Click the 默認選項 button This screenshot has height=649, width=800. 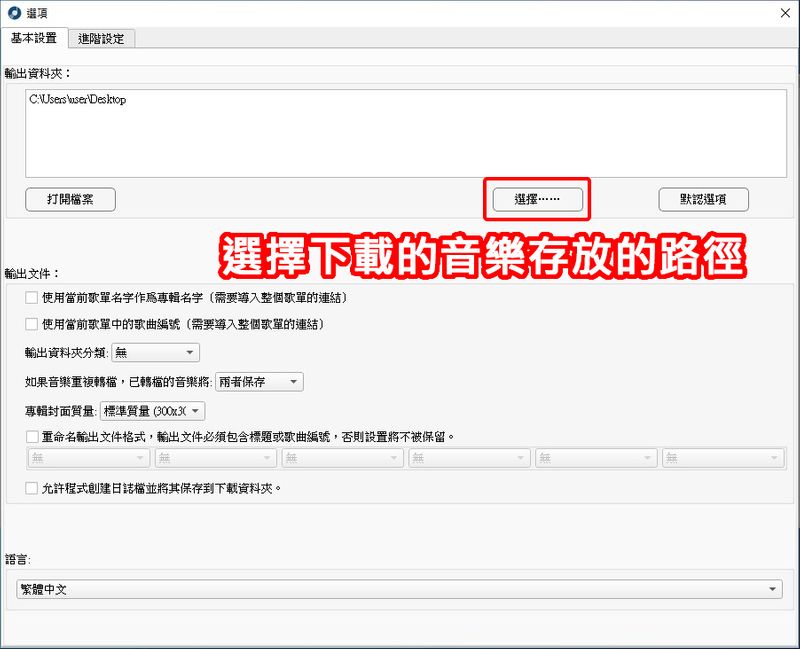pos(704,199)
